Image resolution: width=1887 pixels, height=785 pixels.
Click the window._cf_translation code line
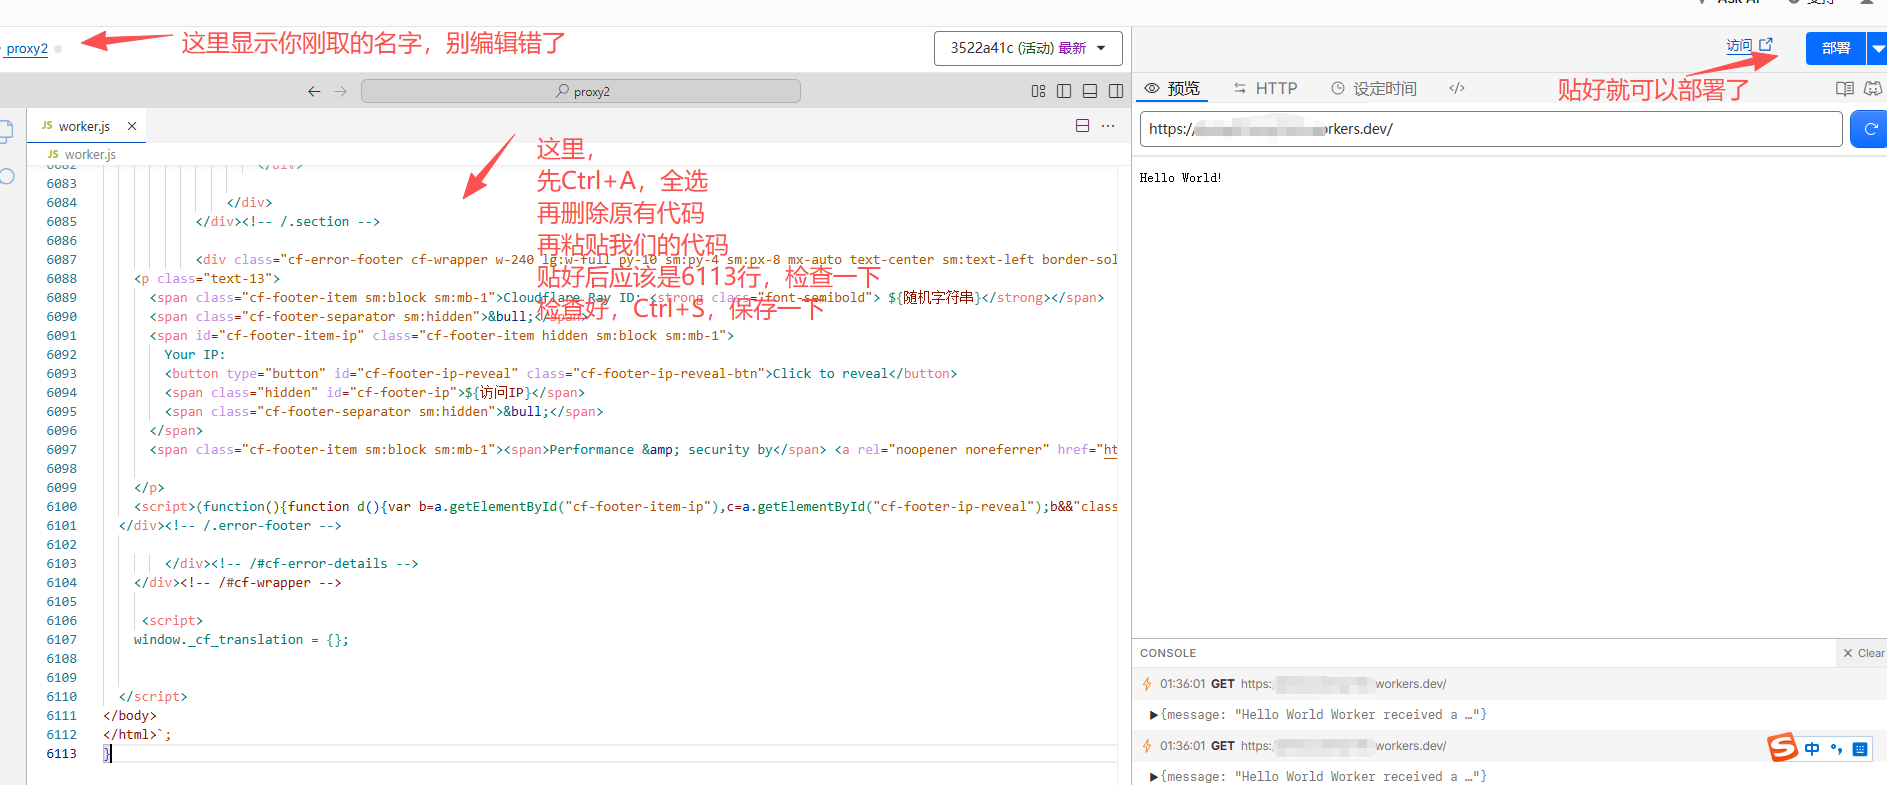point(241,640)
